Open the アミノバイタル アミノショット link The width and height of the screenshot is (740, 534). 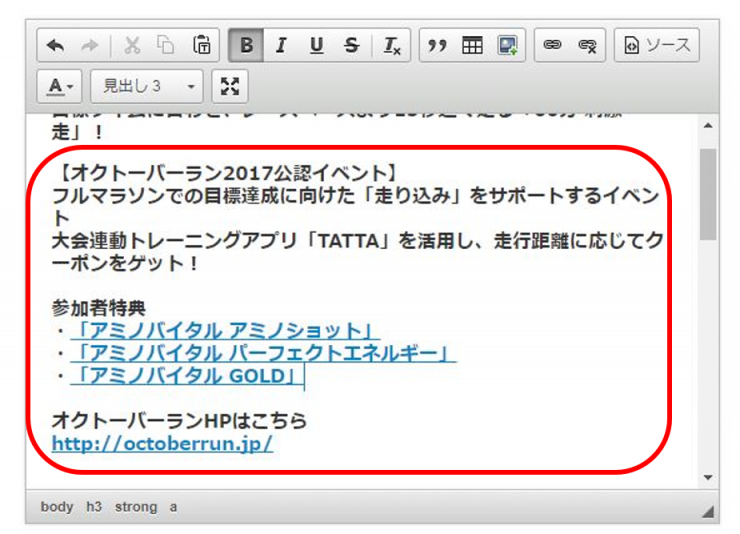point(225,331)
